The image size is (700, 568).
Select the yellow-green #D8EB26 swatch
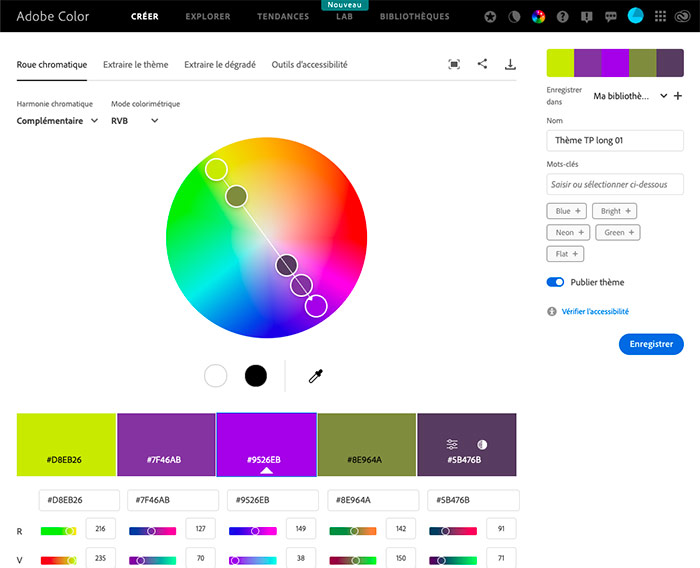pos(66,444)
